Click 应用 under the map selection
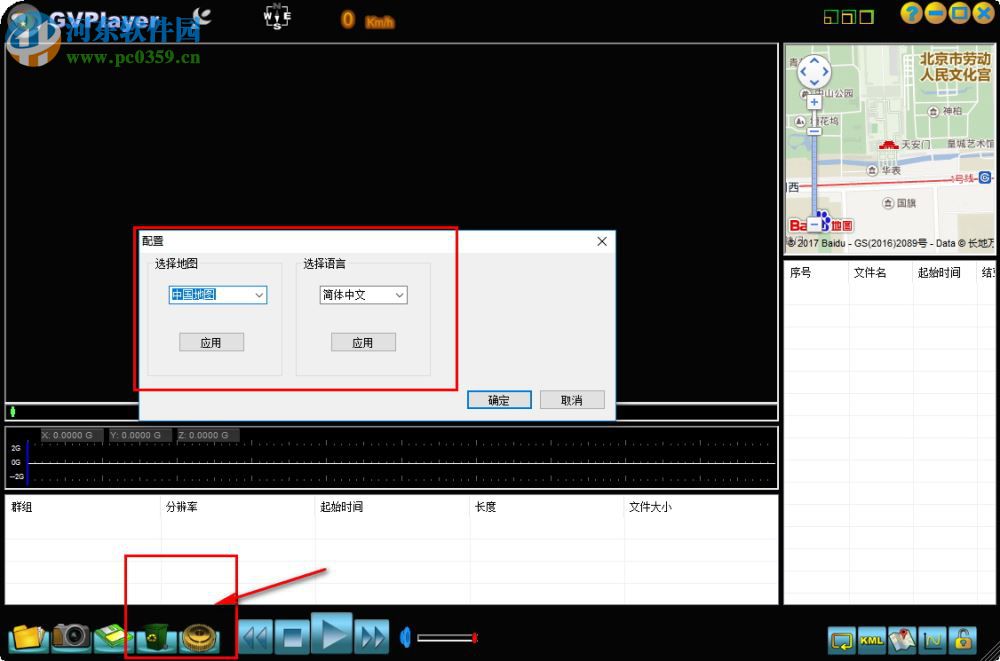This screenshot has height=661, width=1000. [211, 341]
